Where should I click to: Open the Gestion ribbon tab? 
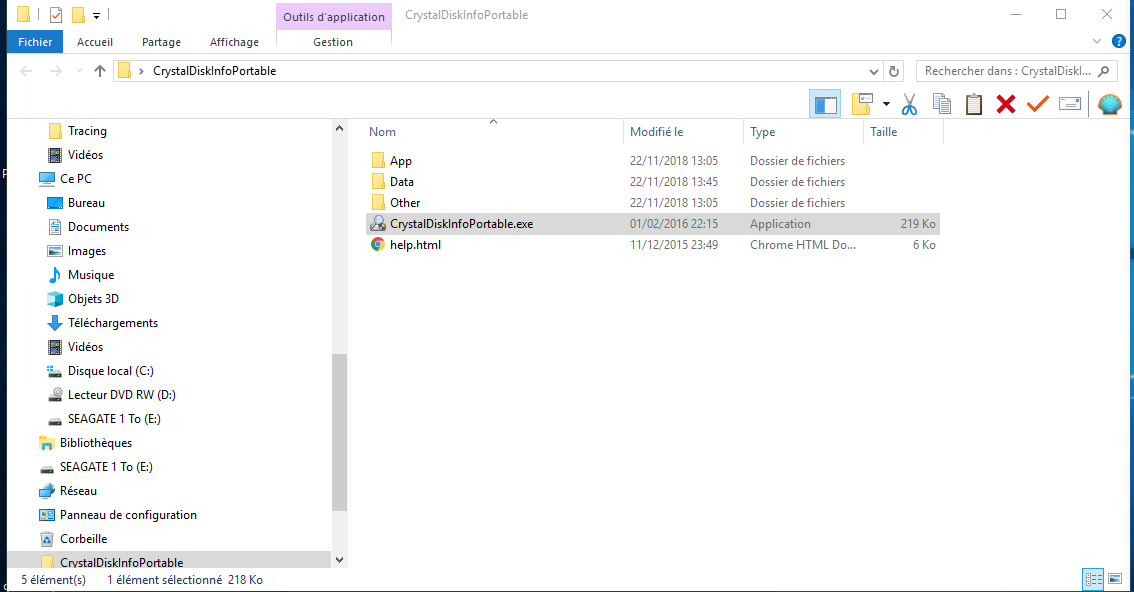[x=333, y=42]
